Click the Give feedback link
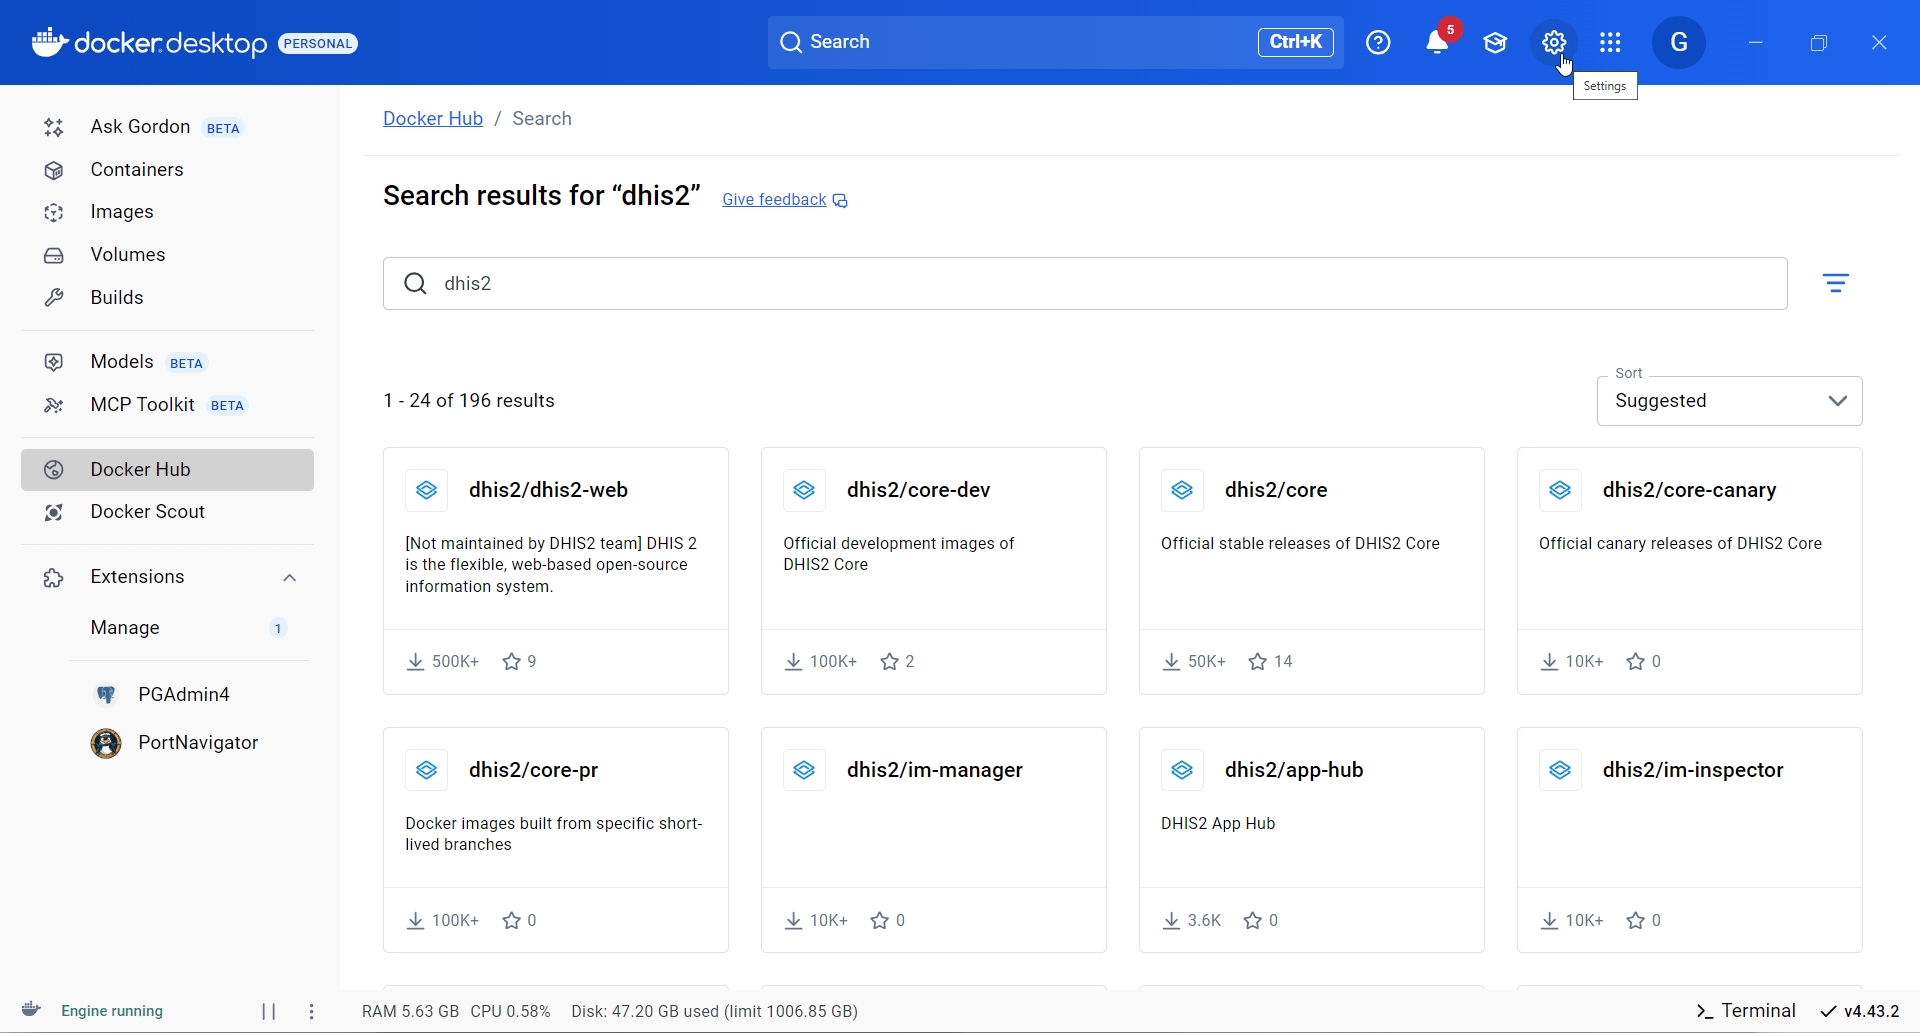Image resolution: width=1920 pixels, height=1033 pixels. 774,200
